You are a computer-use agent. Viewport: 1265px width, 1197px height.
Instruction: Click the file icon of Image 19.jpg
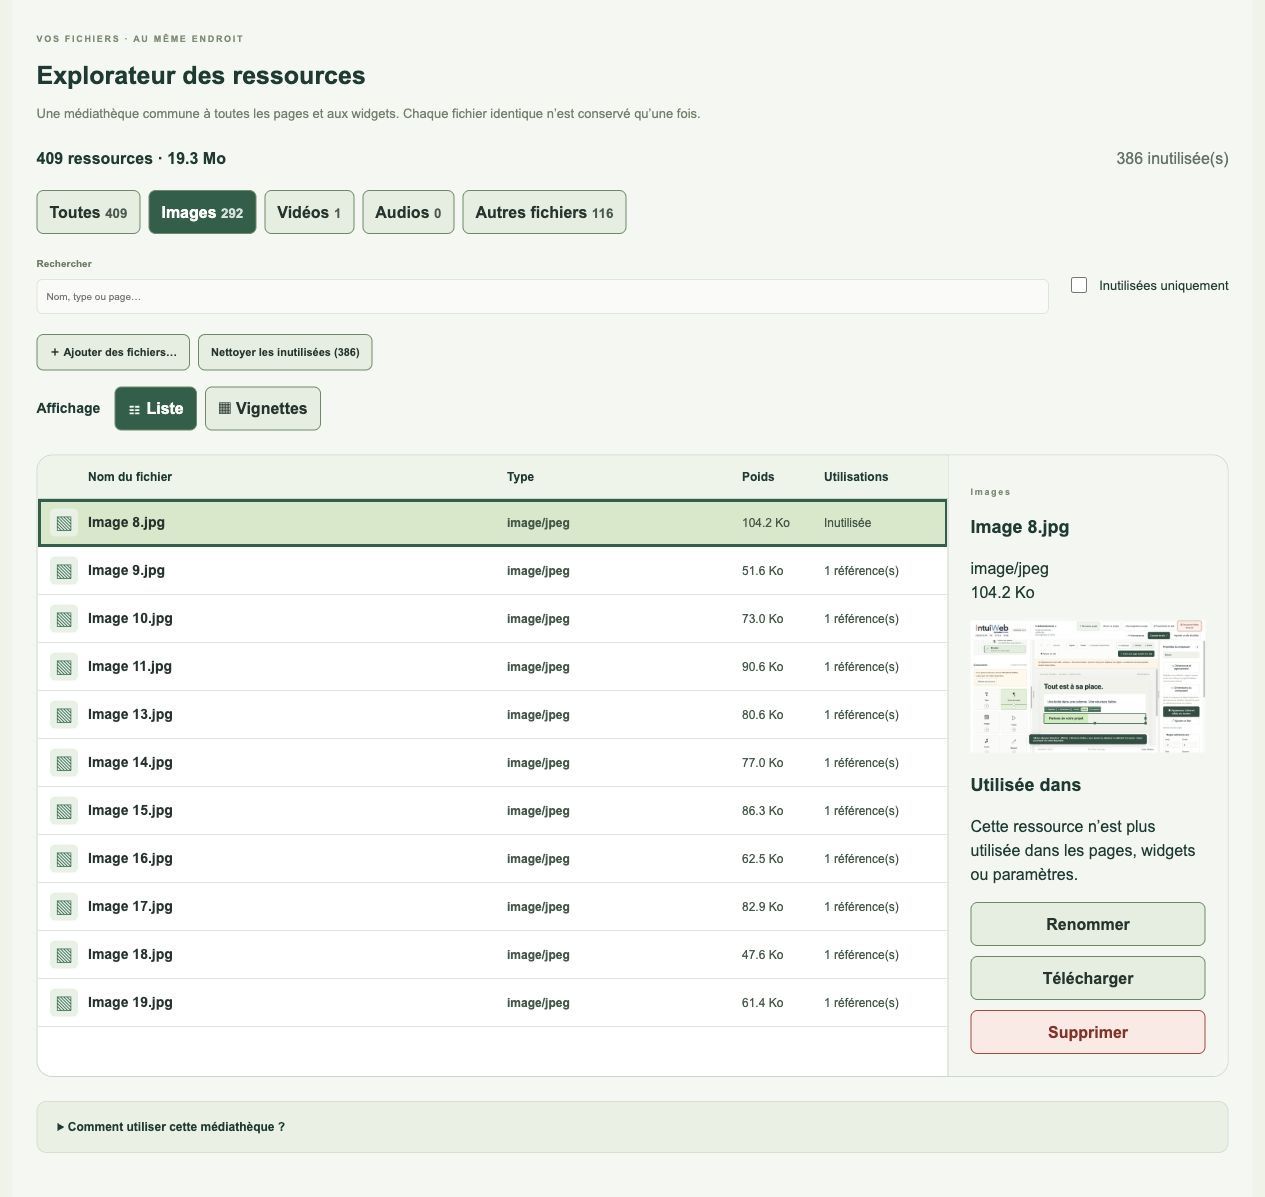[x=64, y=1003]
